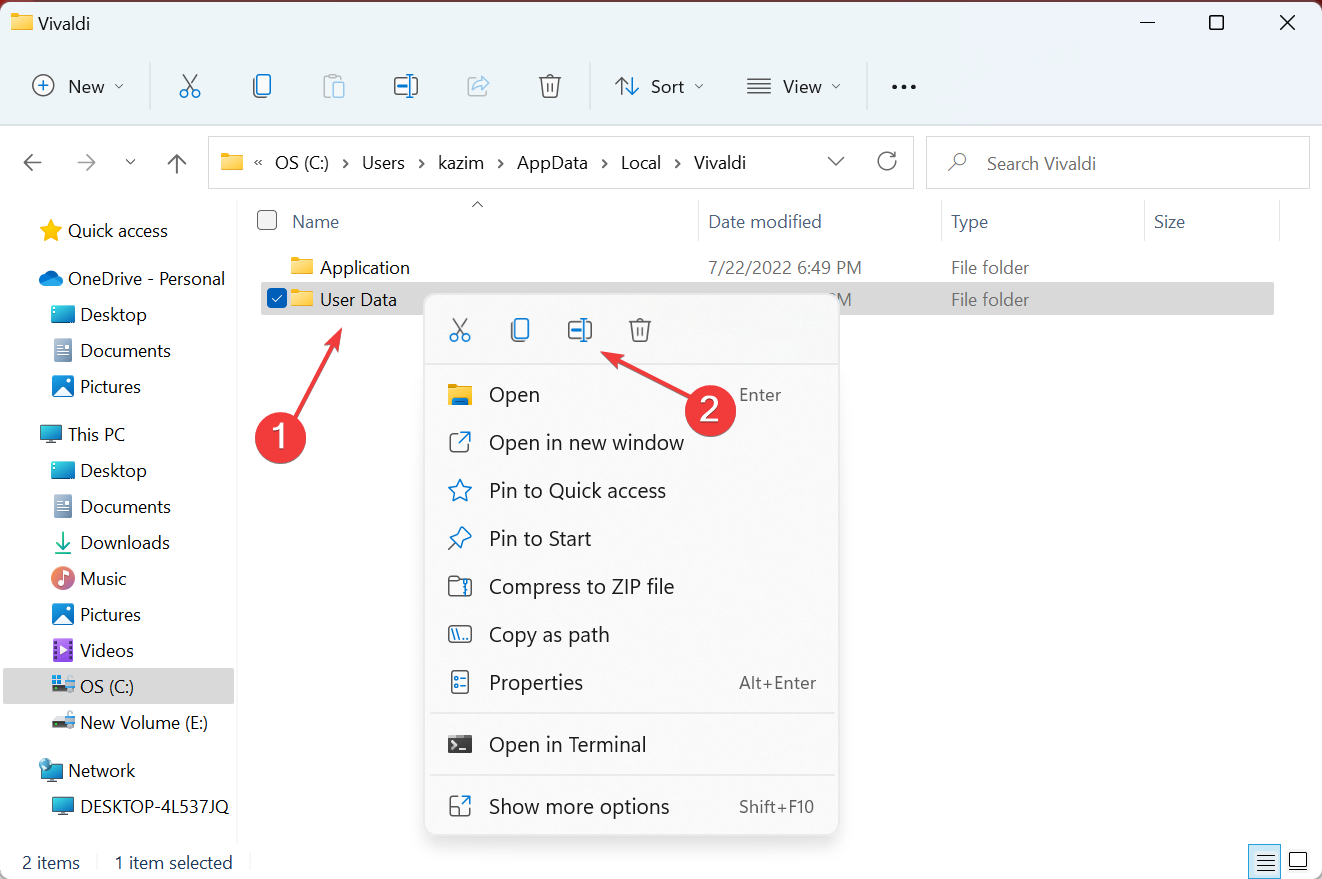1322x879 pixels.
Task: Cut using the context menu scissors icon
Action: pyautogui.click(x=460, y=330)
